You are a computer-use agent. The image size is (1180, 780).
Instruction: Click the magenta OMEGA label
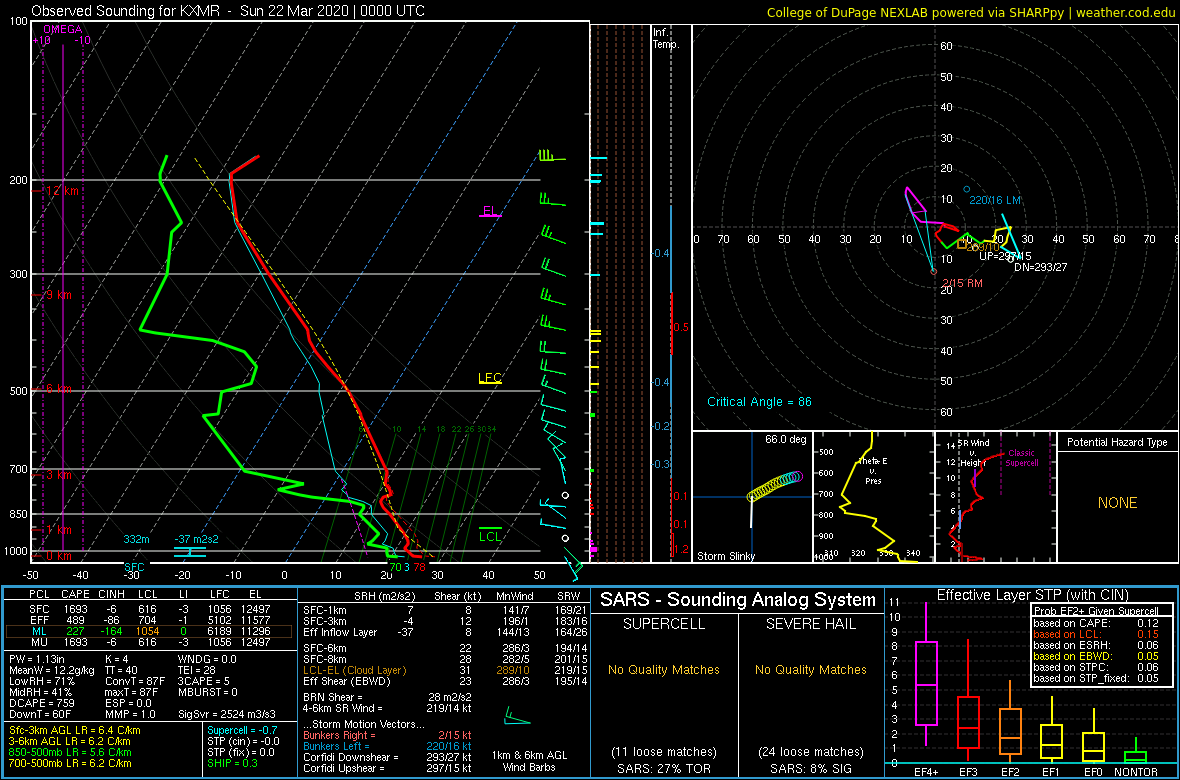[x=63, y=29]
